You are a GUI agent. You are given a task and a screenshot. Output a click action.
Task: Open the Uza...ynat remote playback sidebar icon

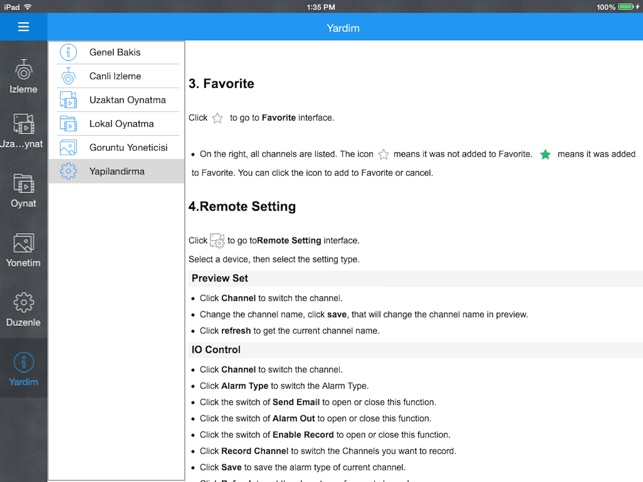(x=24, y=123)
